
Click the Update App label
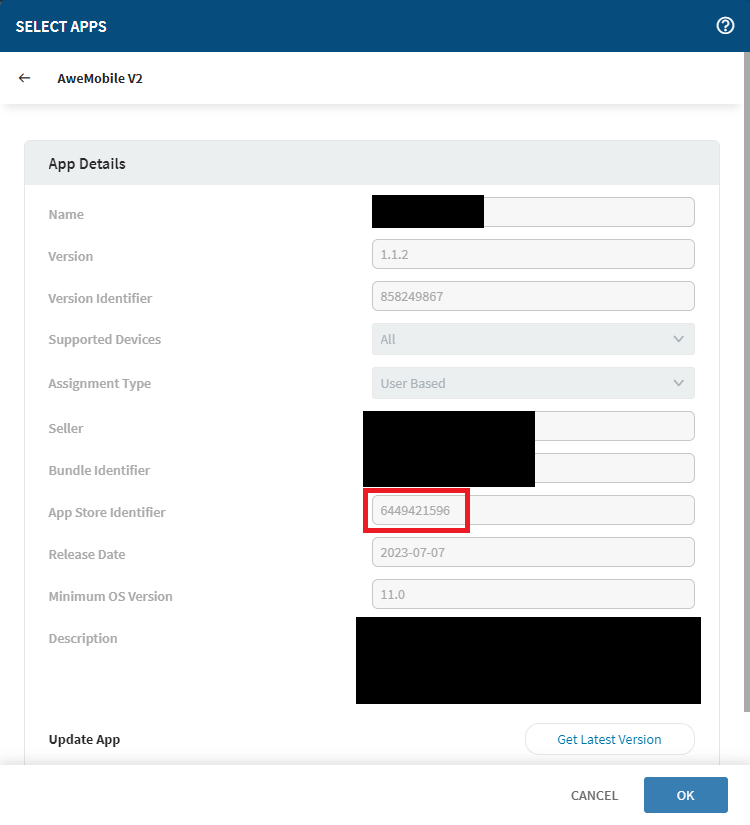[x=84, y=740]
